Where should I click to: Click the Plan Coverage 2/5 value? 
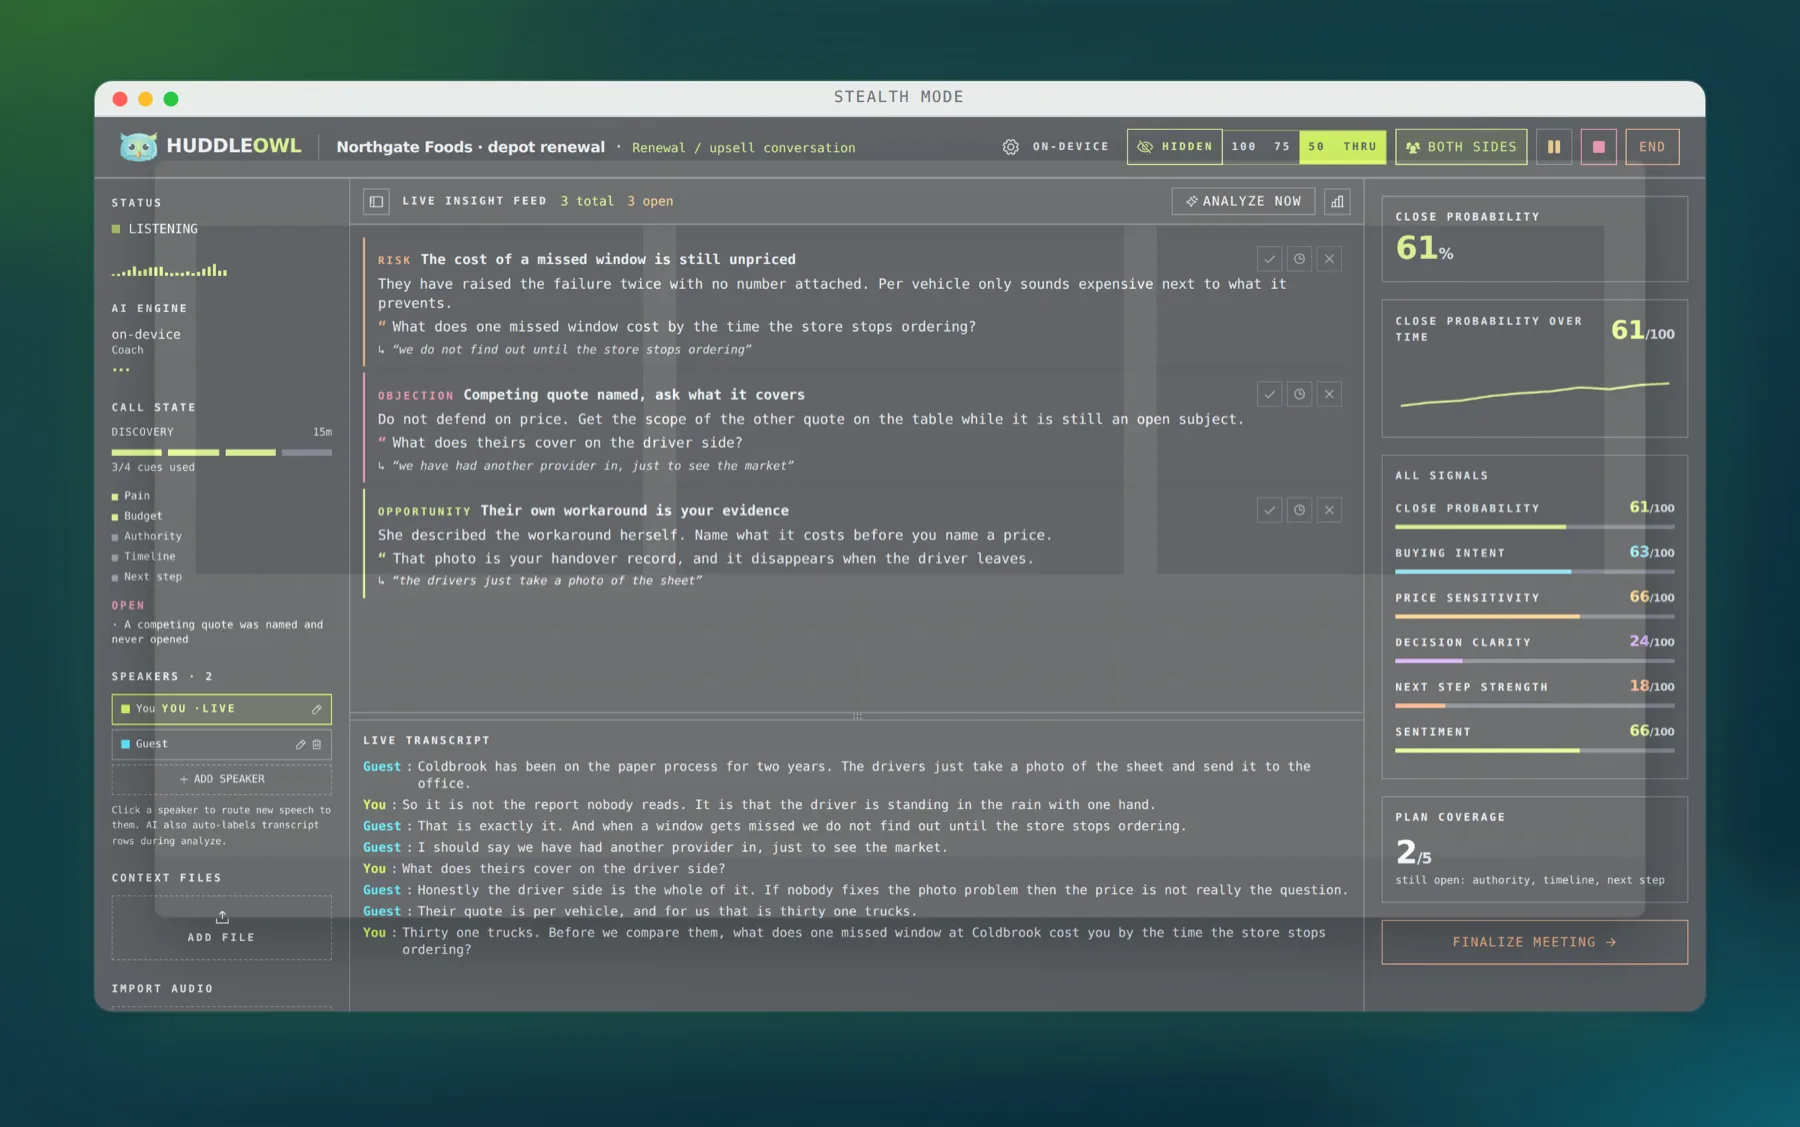(1413, 852)
